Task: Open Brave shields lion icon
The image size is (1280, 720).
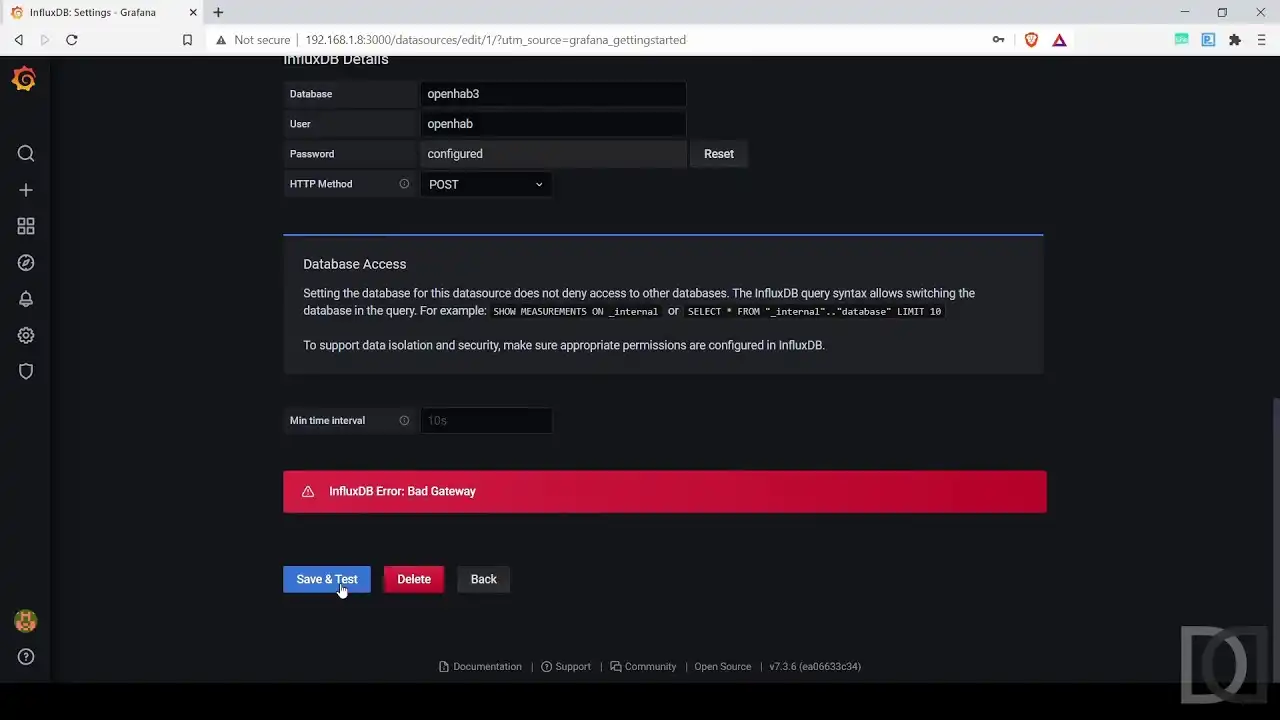Action: [x=1031, y=40]
